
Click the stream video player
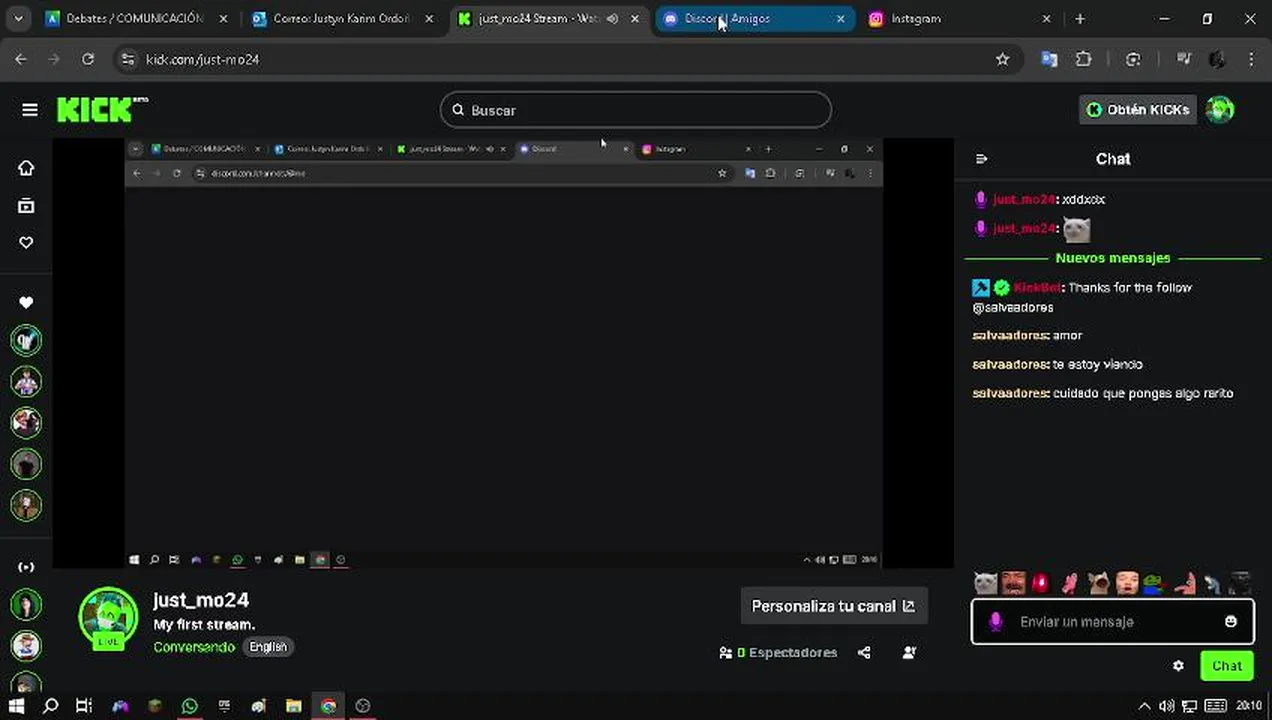point(503,354)
